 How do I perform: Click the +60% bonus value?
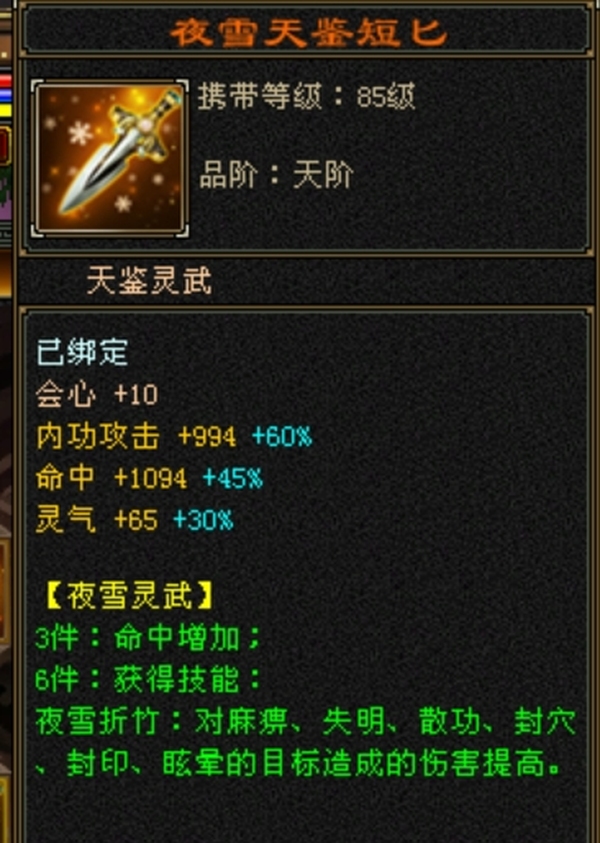pos(282,436)
